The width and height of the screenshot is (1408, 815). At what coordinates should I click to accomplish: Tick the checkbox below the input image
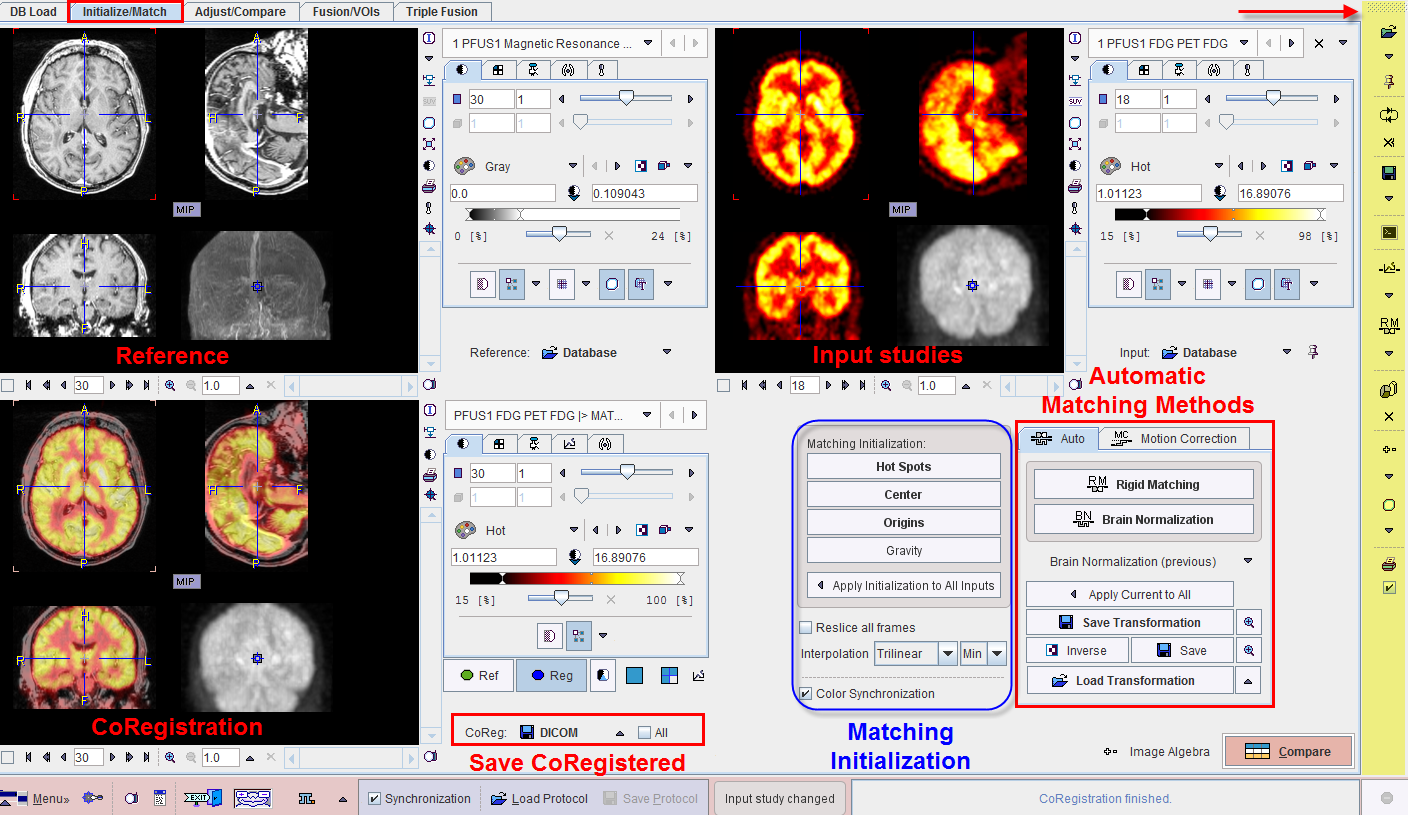[x=723, y=386]
